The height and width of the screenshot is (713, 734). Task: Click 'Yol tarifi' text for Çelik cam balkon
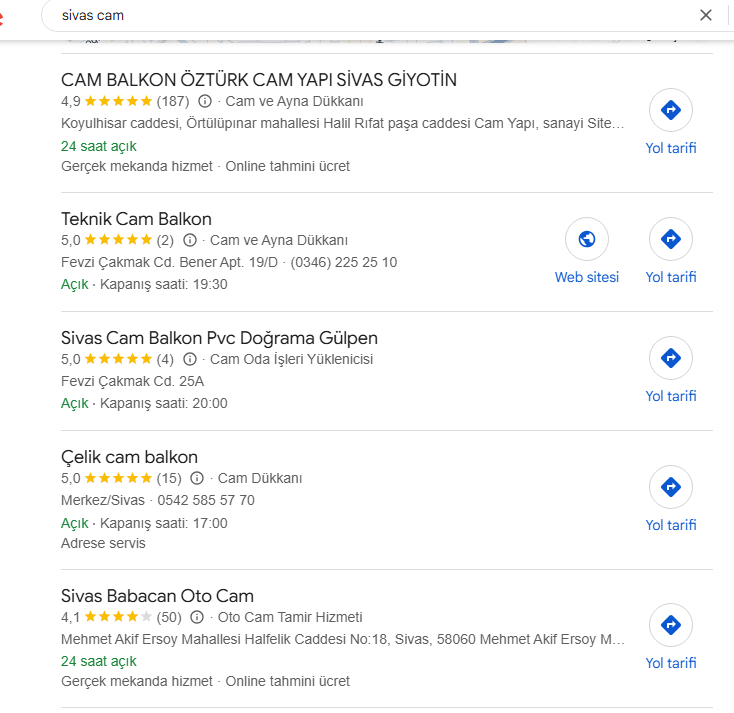[x=670, y=525]
